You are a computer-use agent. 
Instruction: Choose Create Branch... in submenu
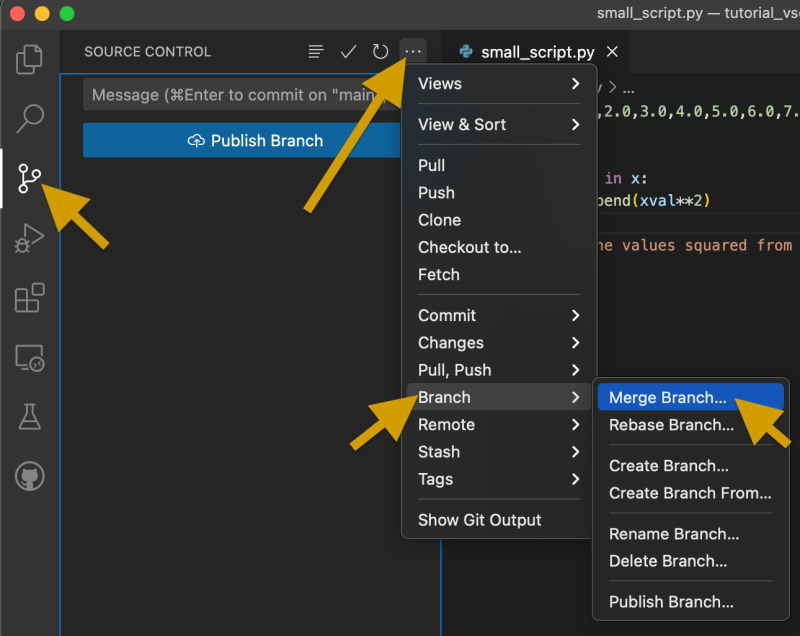[690, 466]
